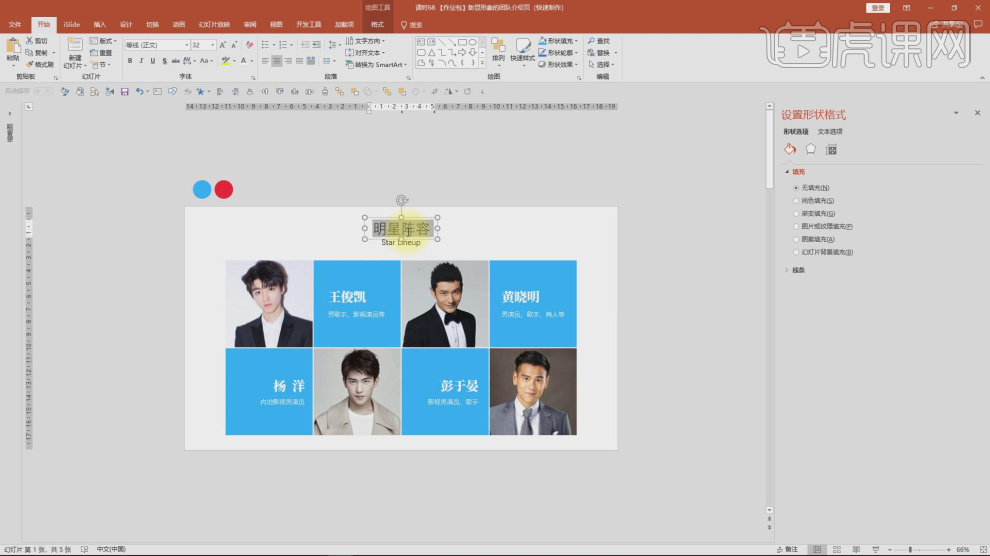Viewport: 990px width, 556px height.
Task: Click the 明星阵容 title text box
Action: point(401,229)
